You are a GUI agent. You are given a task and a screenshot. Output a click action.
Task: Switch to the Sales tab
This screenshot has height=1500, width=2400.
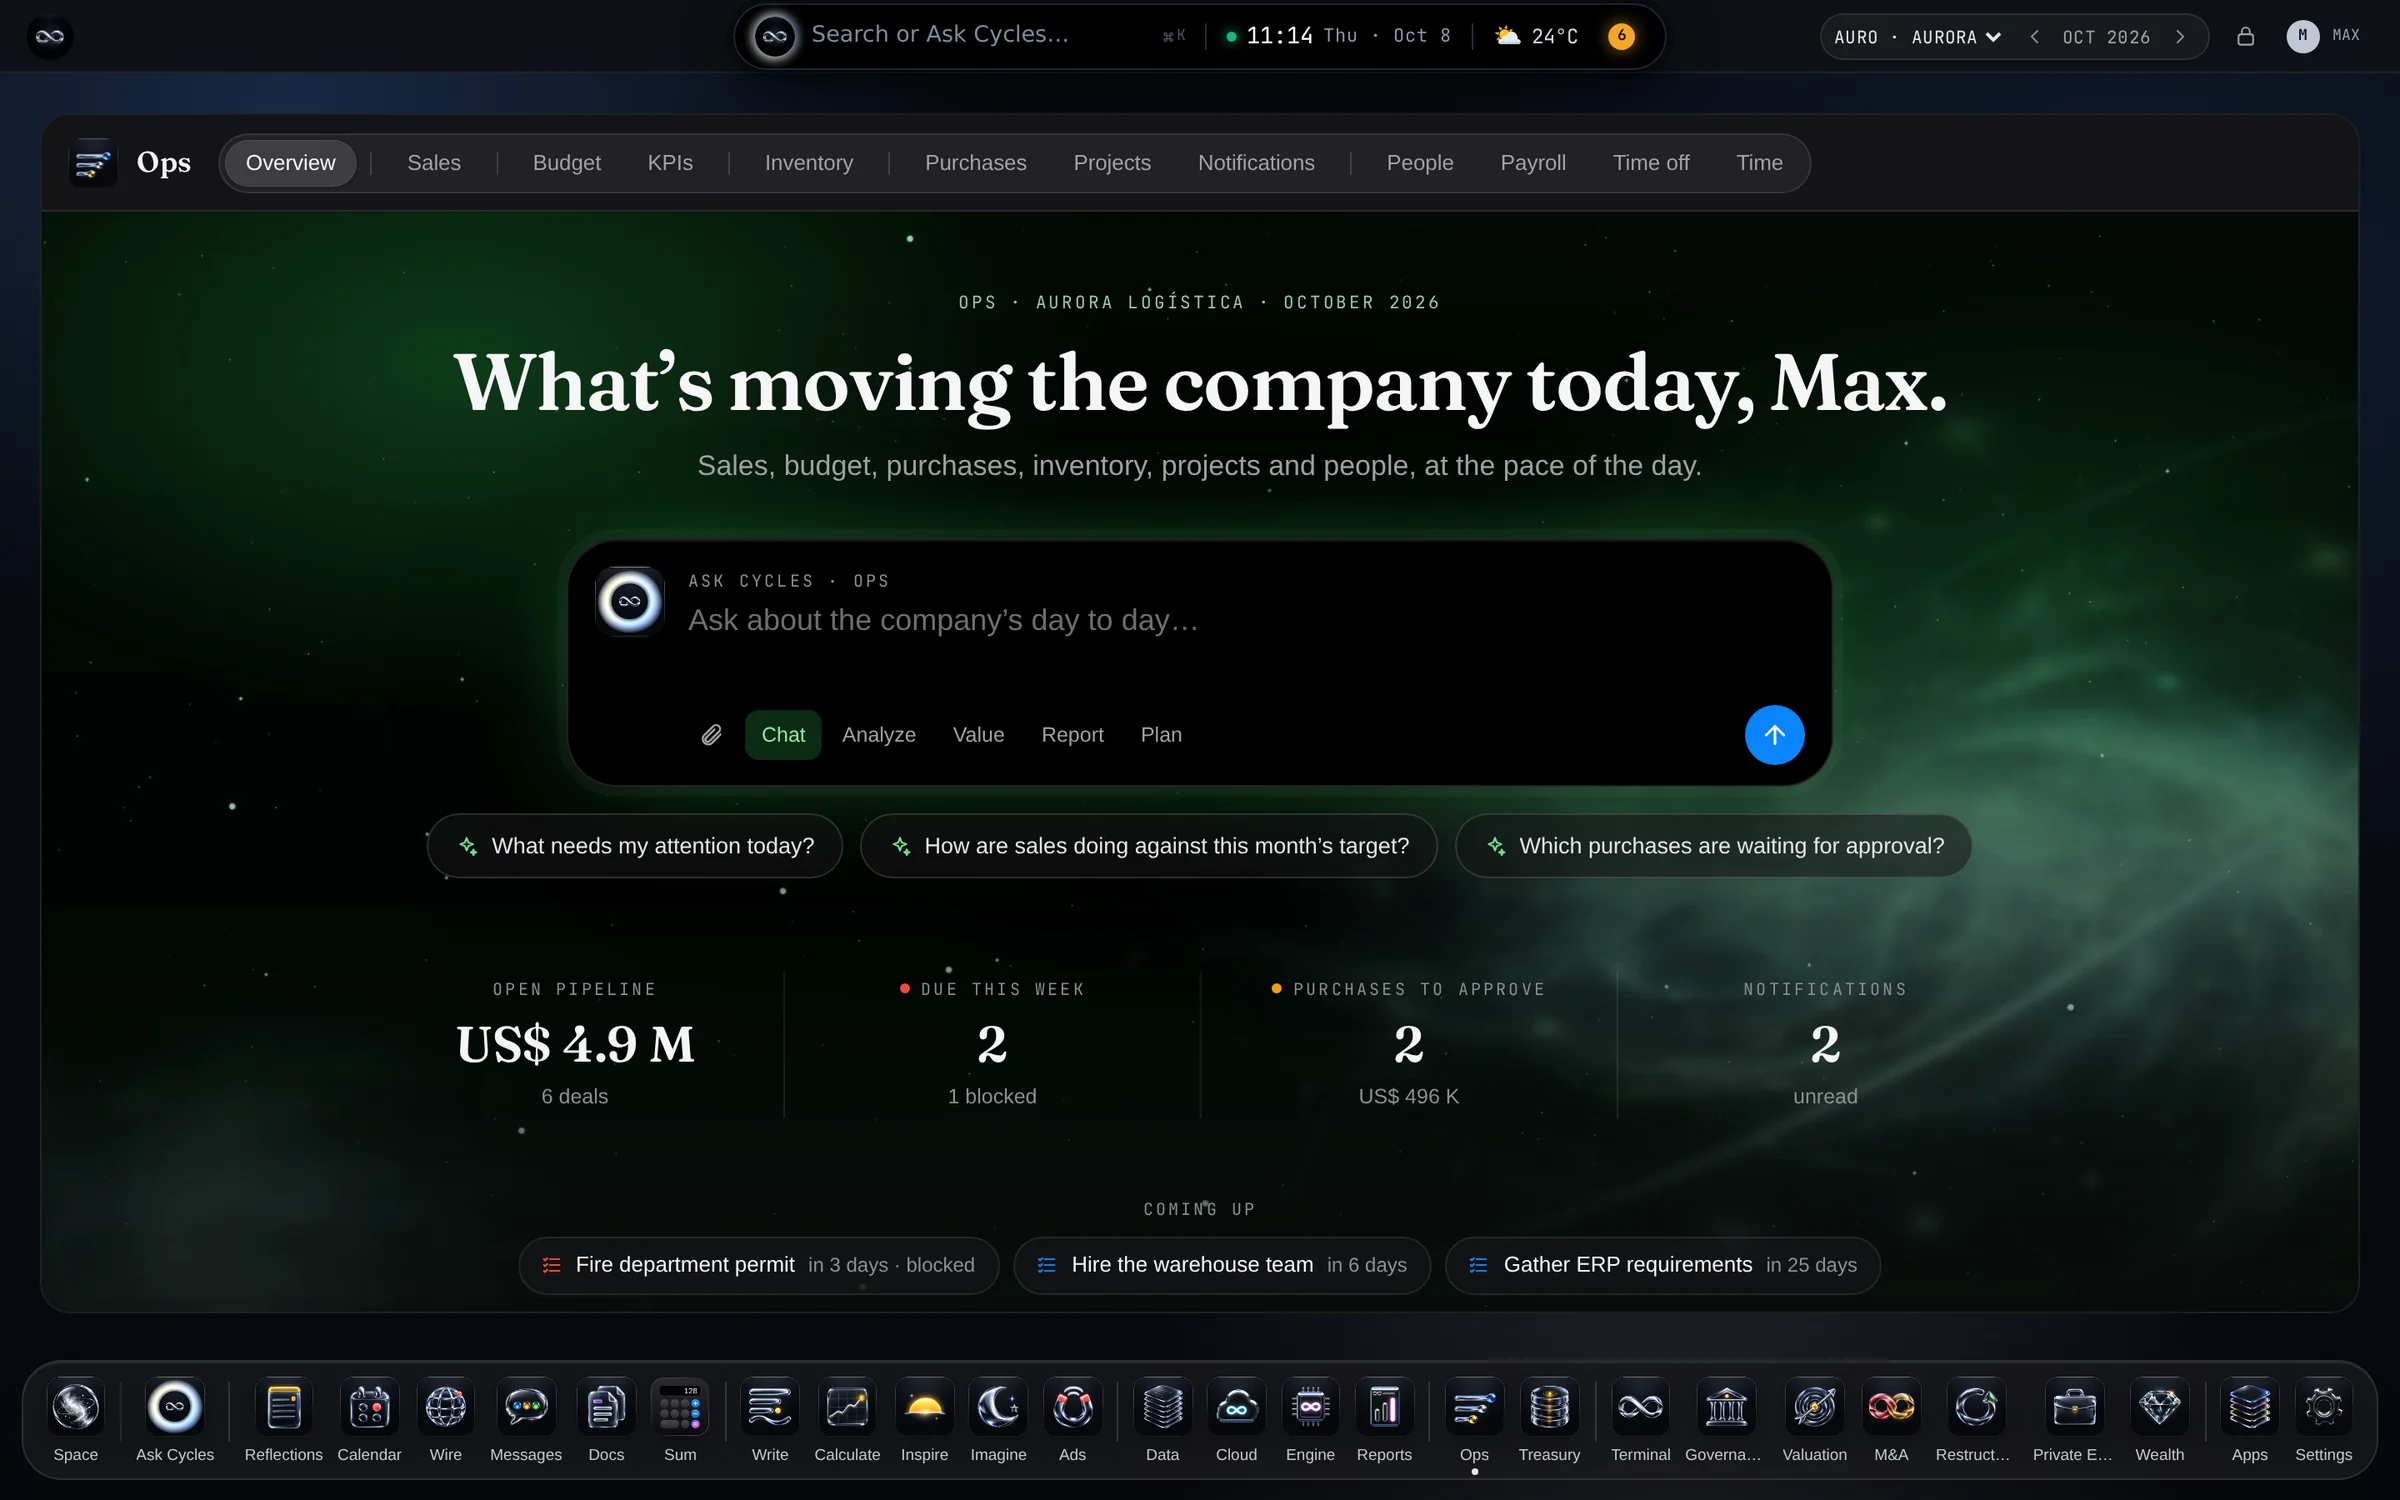pyautogui.click(x=434, y=163)
